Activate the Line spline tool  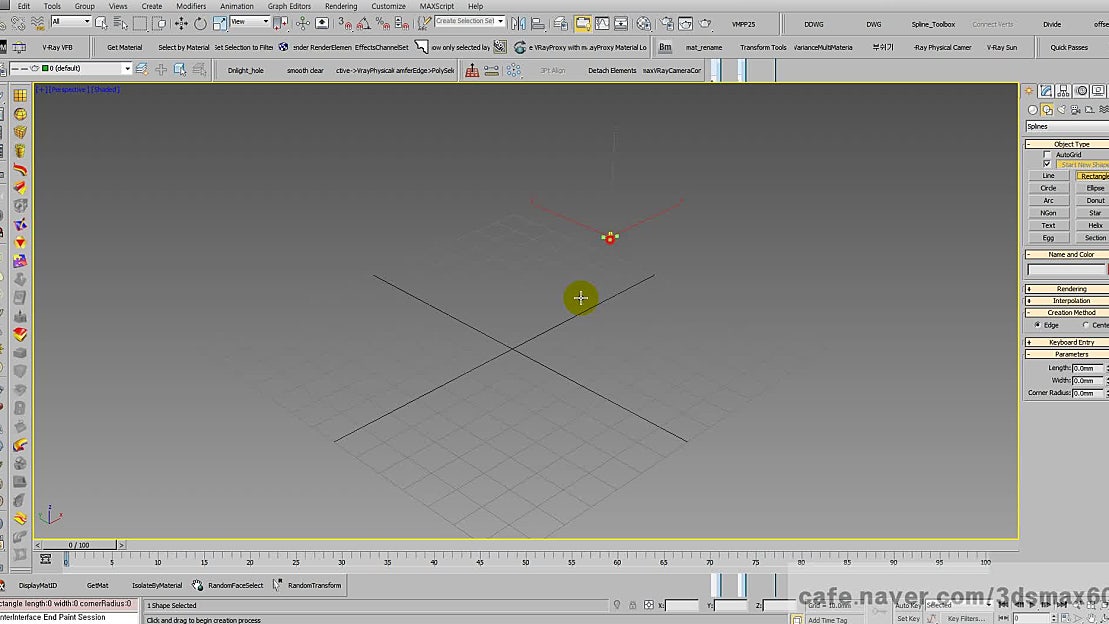pos(1047,175)
